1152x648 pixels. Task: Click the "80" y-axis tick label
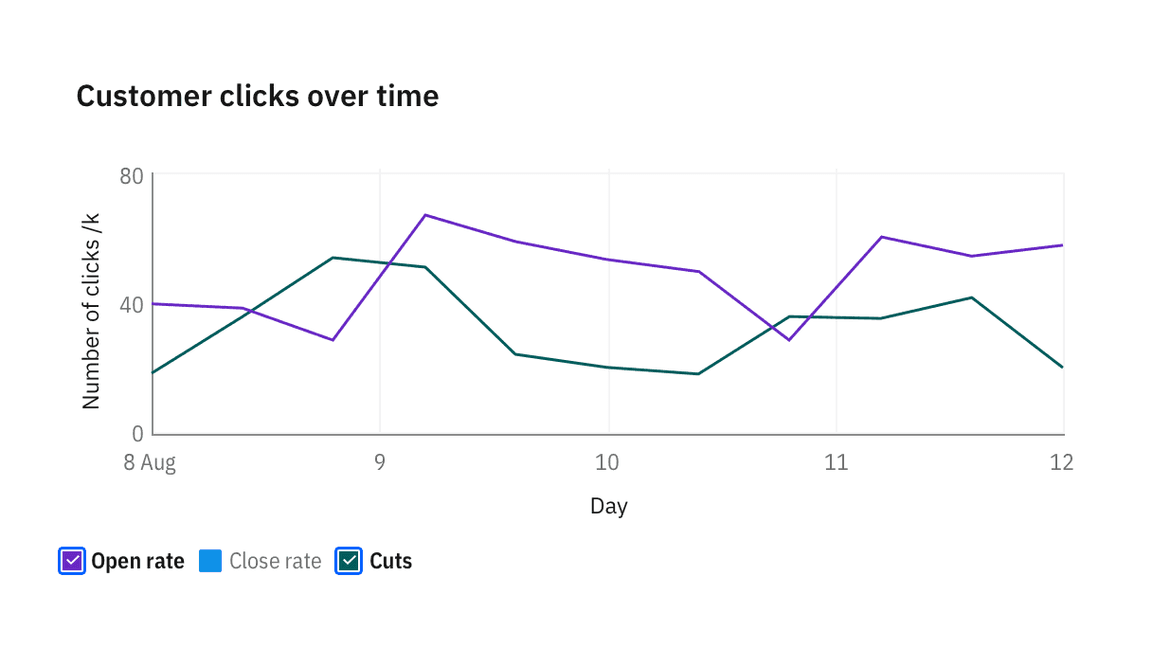[132, 177]
